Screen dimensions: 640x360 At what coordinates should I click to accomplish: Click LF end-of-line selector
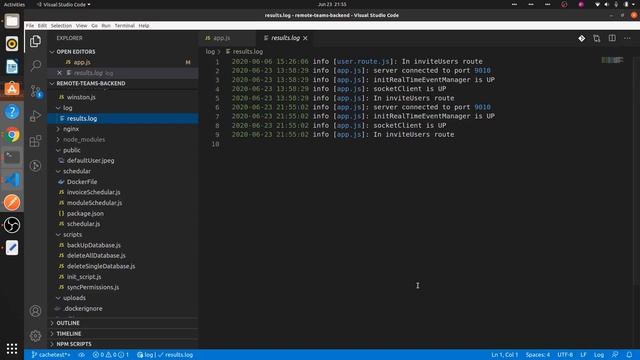pyautogui.click(x=583, y=355)
